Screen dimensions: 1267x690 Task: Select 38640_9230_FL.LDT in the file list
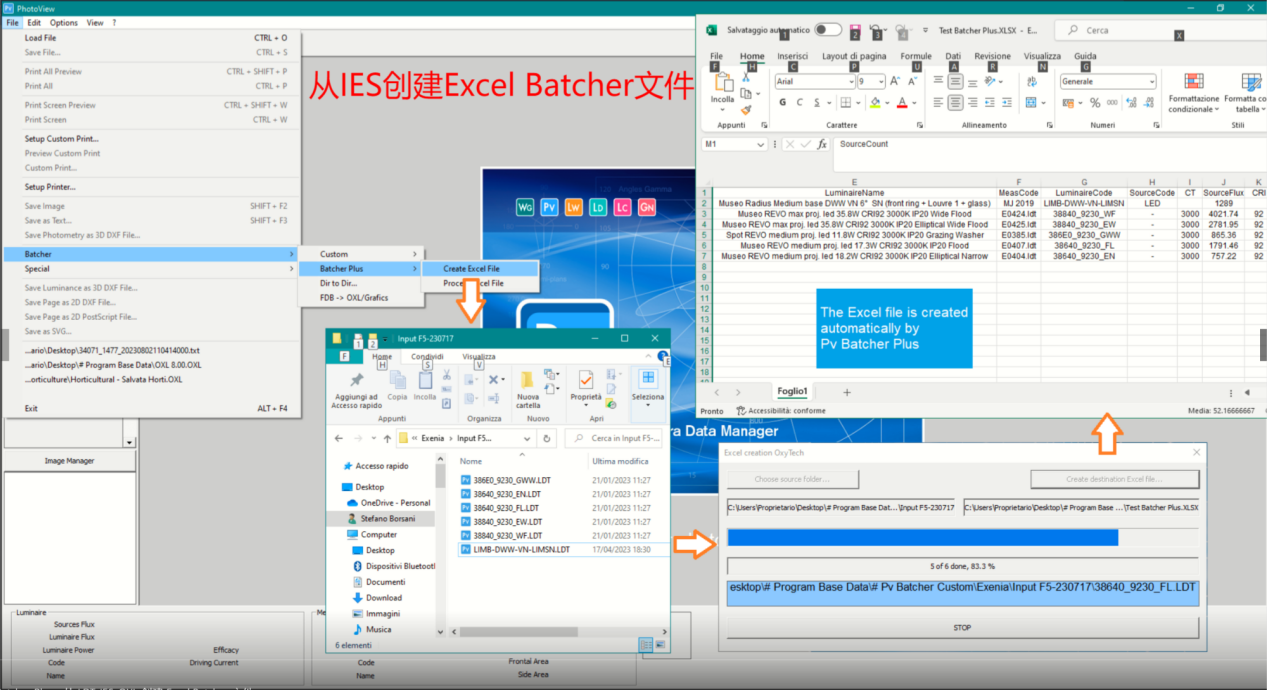(x=506, y=508)
